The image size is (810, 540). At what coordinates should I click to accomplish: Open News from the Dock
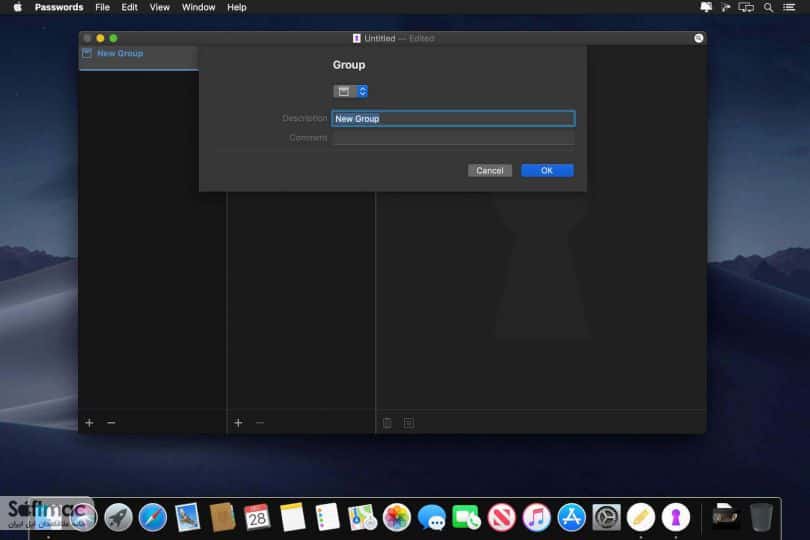(502, 517)
